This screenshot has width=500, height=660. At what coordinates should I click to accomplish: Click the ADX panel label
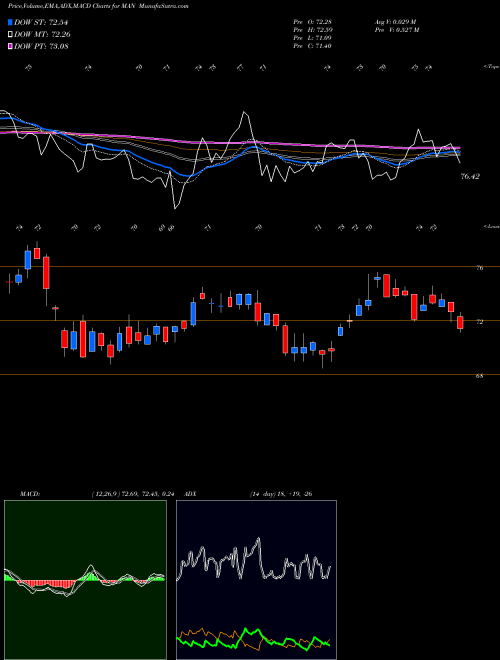click(x=191, y=494)
